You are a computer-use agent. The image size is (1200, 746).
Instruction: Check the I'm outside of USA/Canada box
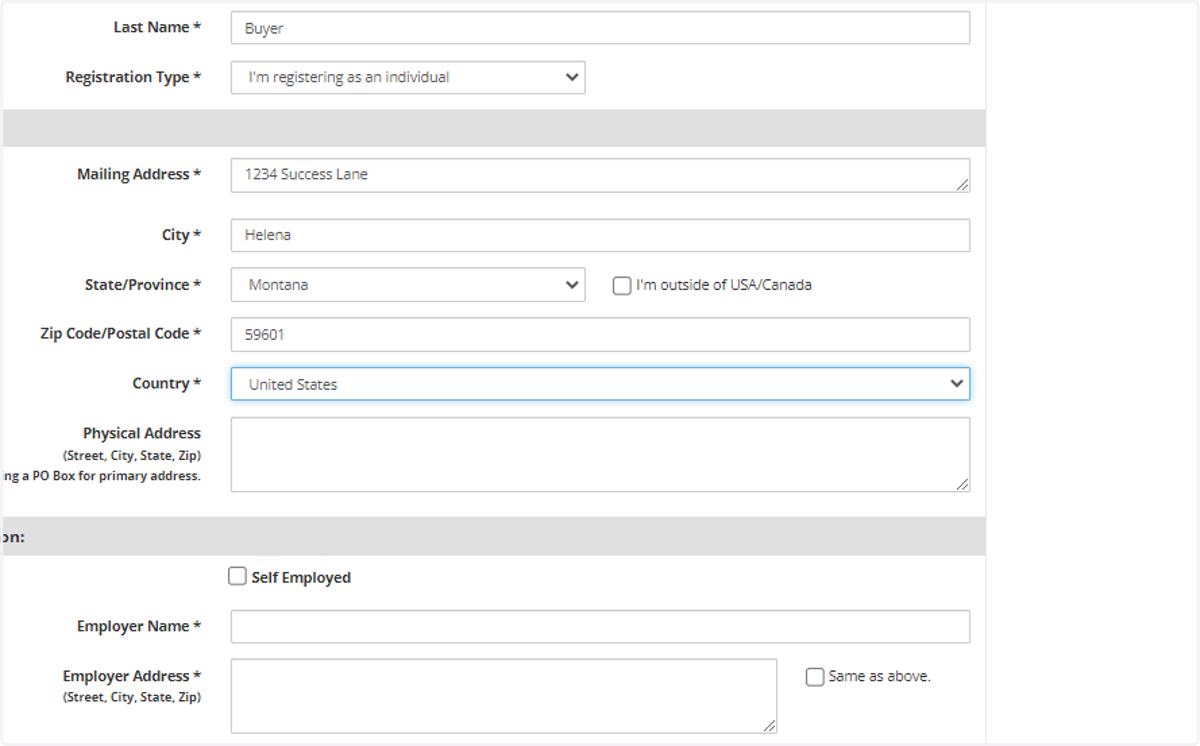pos(622,286)
